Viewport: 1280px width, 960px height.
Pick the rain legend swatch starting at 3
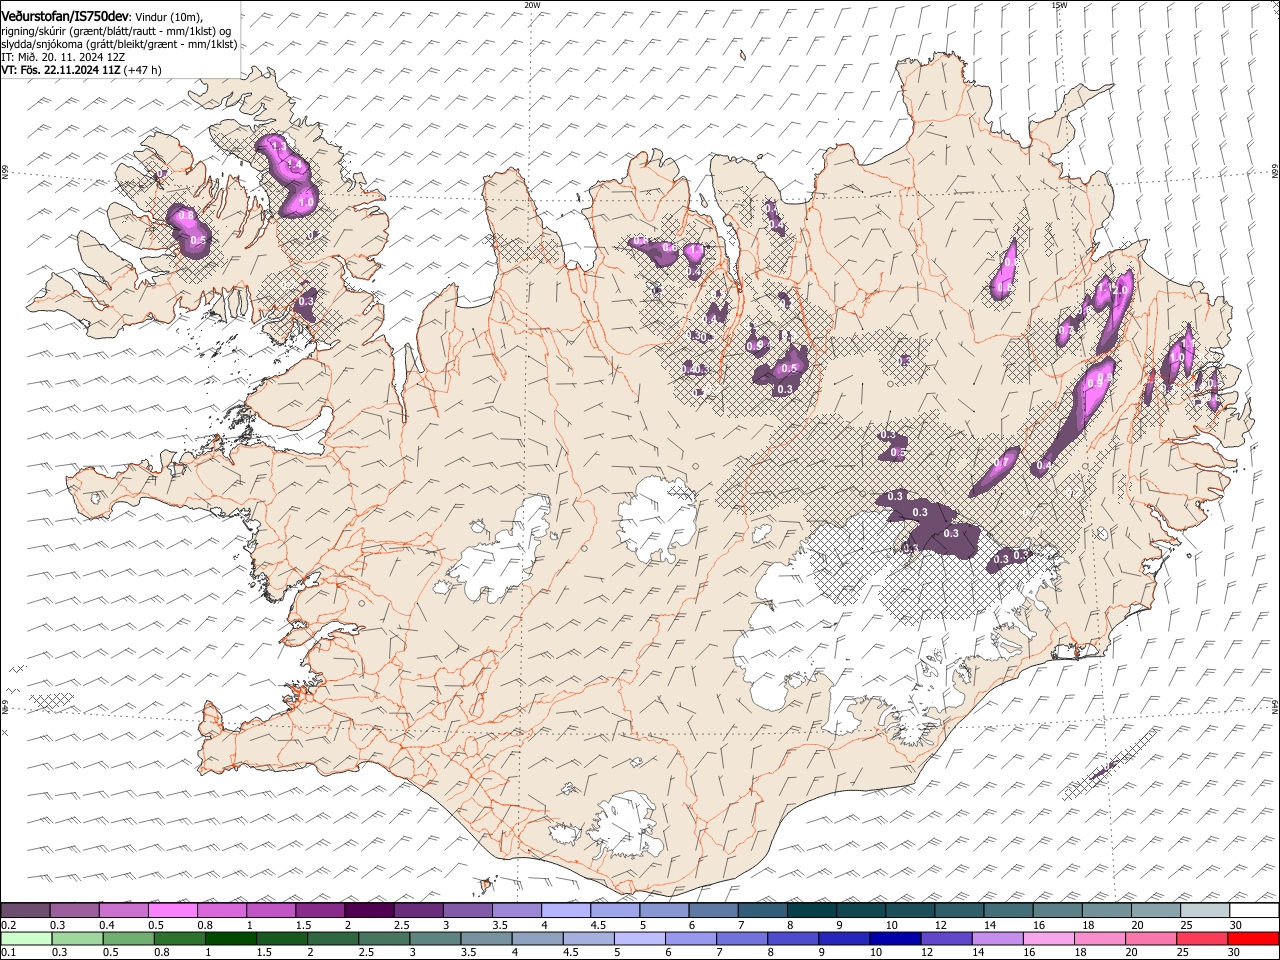[x=434, y=938]
